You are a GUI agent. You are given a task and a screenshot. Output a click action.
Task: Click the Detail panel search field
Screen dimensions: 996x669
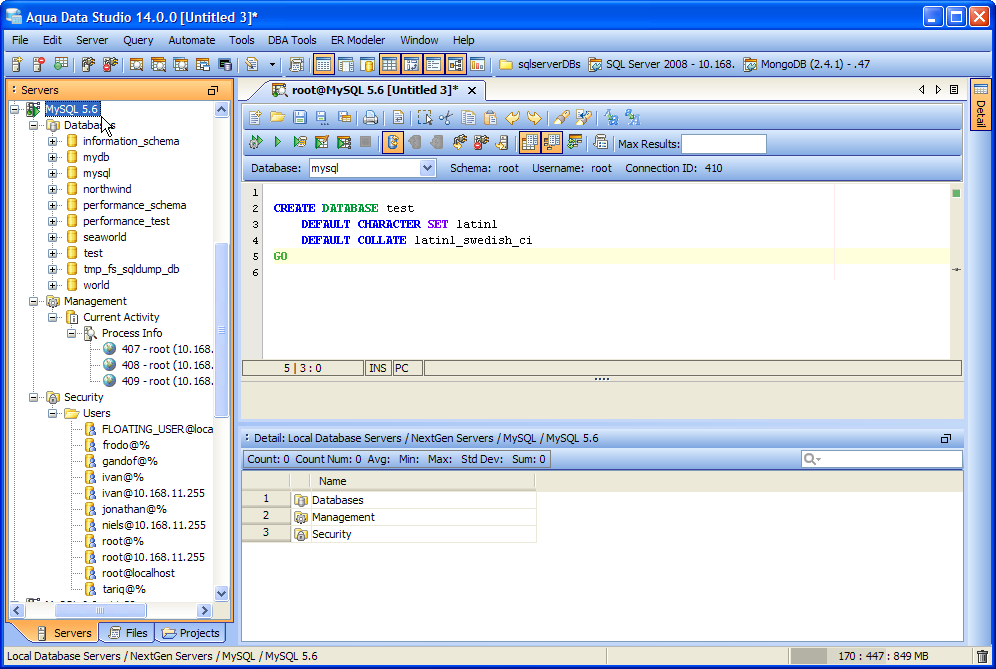(882, 459)
